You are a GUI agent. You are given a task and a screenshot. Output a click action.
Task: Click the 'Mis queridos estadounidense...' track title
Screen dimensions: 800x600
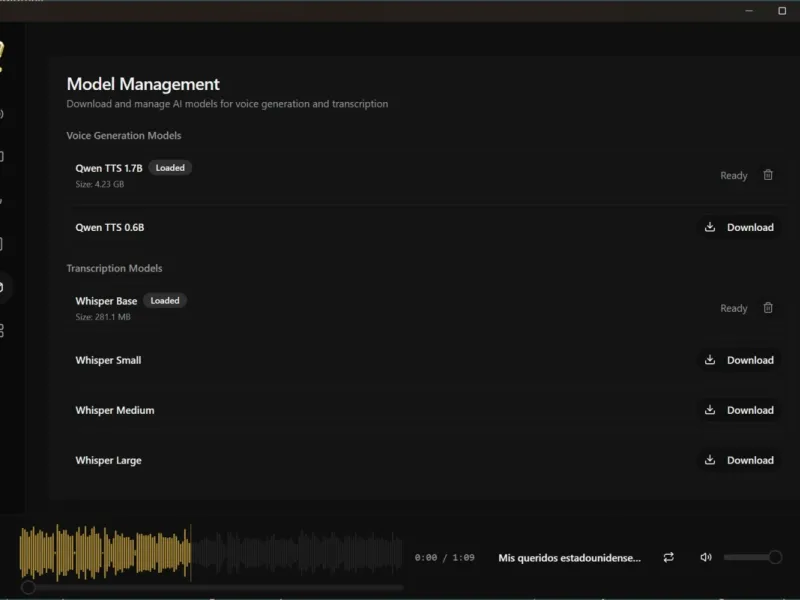569,558
